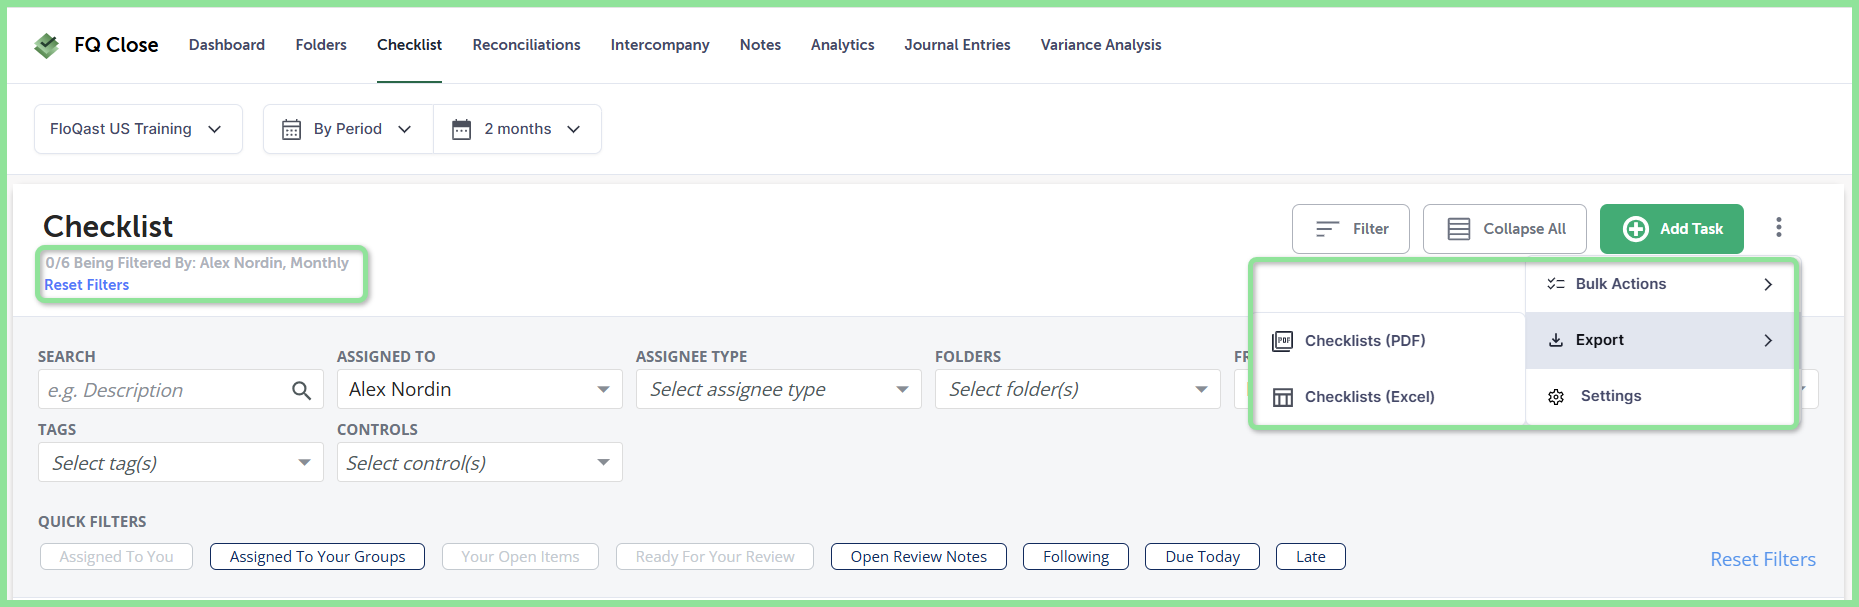Click the Settings gear icon
Viewport: 1859px width, 607px height.
[x=1556, y=397]
